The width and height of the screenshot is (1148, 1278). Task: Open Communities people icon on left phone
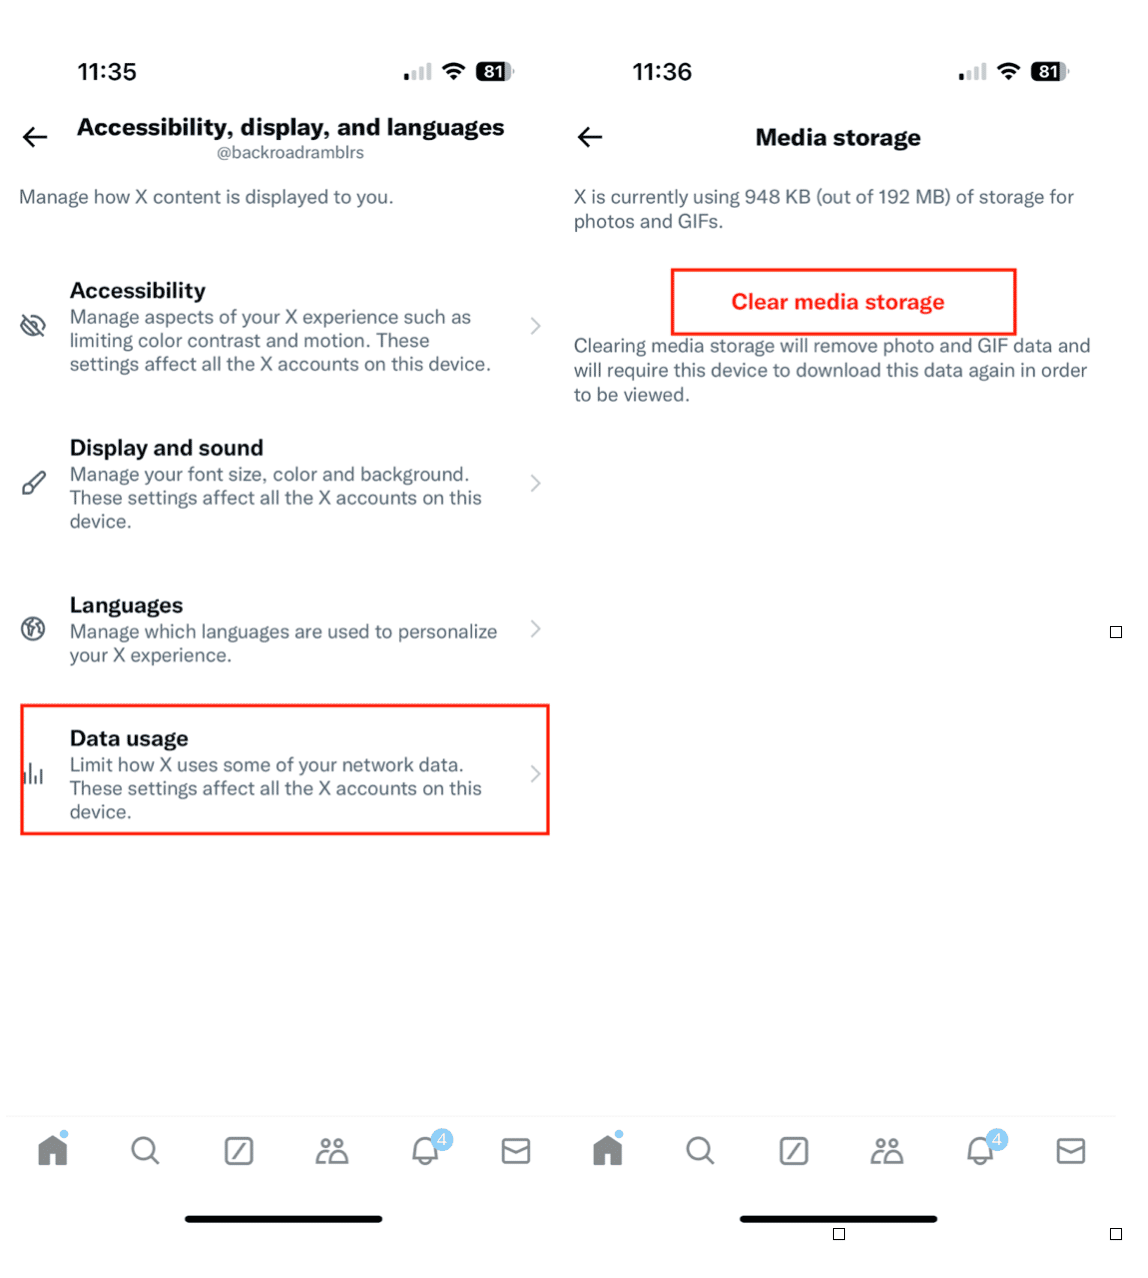(332, 1151)
